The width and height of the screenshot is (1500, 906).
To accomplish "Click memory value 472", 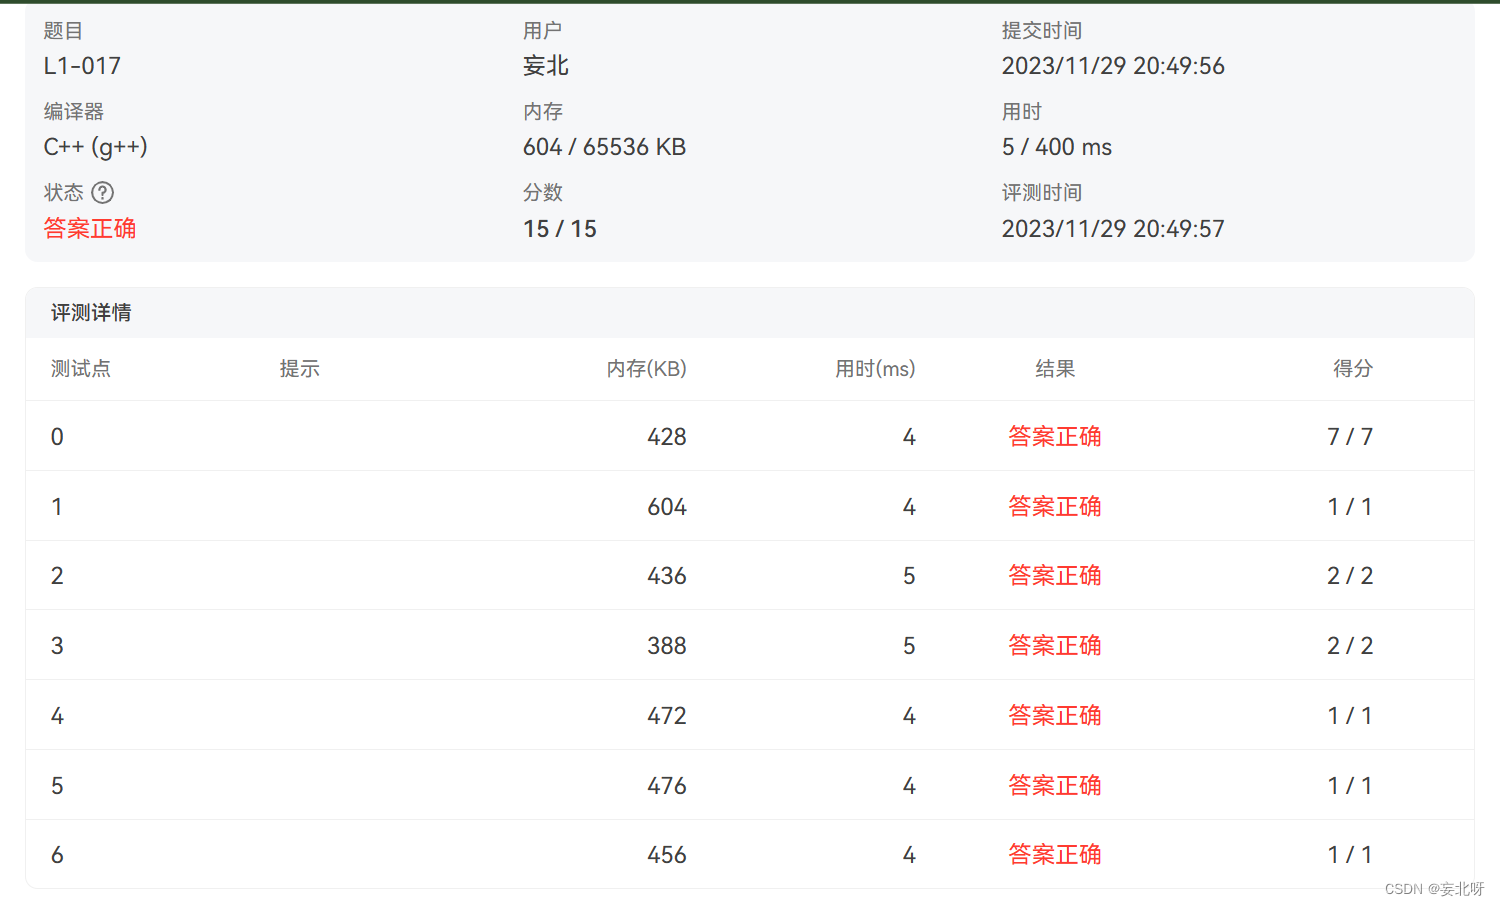I will pos(667,716).
